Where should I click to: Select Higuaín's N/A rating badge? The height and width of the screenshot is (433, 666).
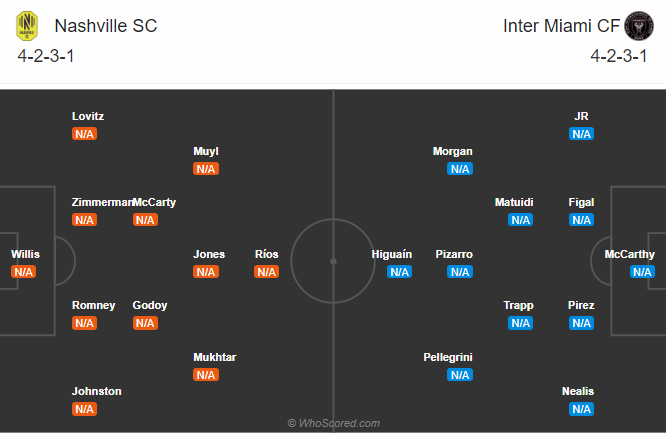click(399, 272)
